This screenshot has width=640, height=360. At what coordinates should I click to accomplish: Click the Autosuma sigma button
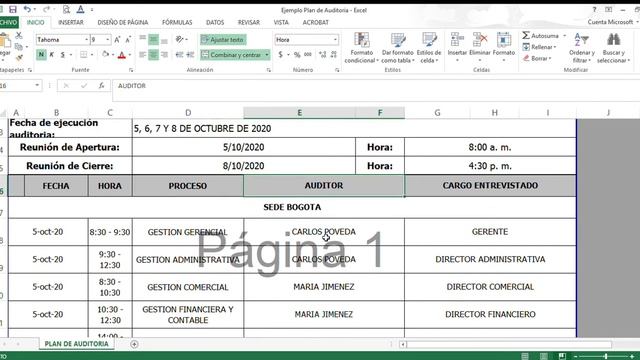click(x=540, y=36)
